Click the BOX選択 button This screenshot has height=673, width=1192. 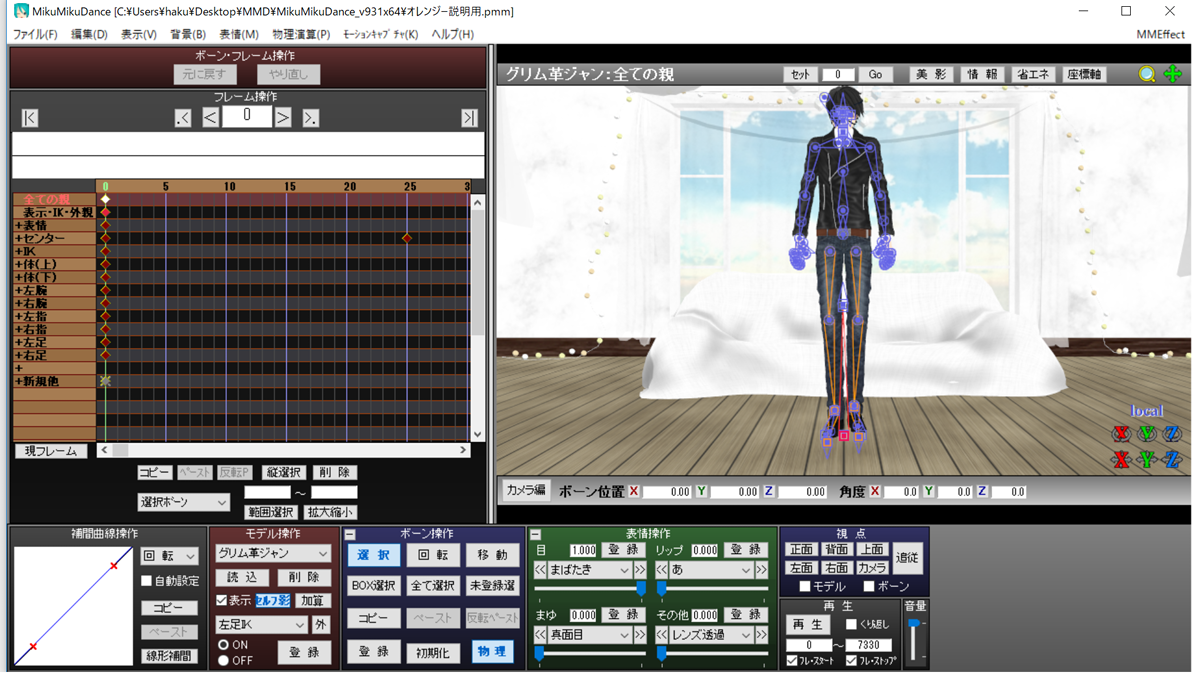pos(373,585)
